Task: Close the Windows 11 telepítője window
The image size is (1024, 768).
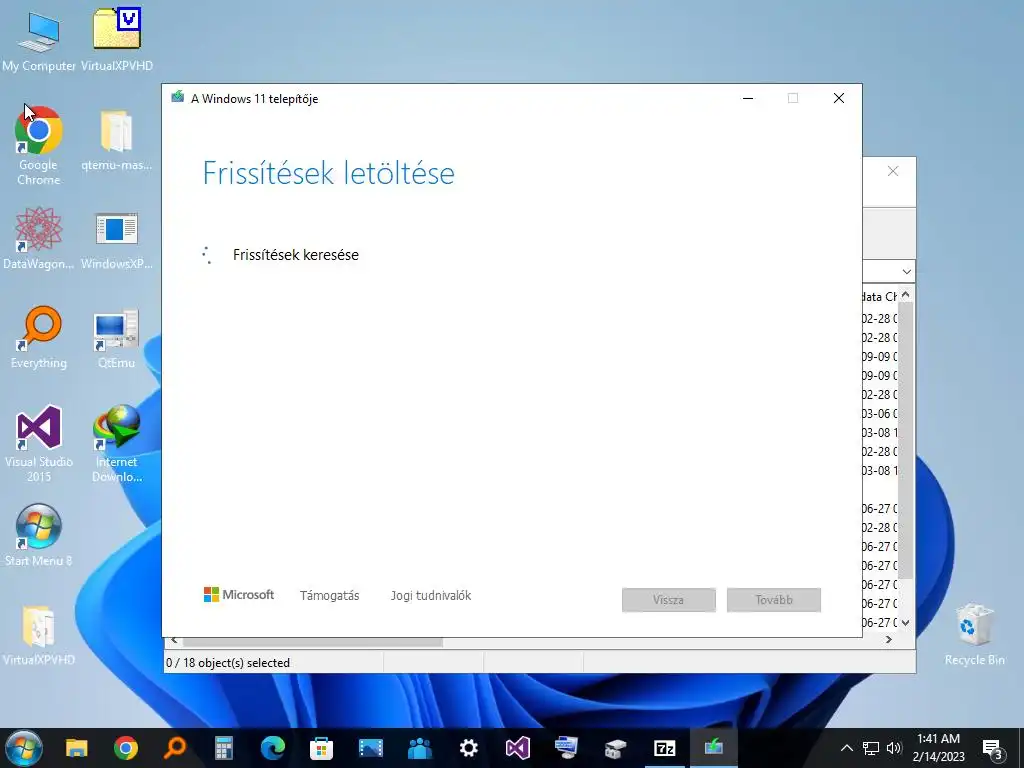Action: pyautogui.click(x=839, y=99)
